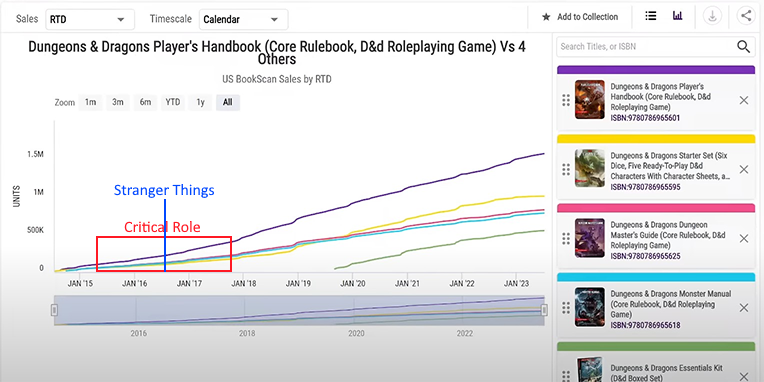
Task: Choose the All zoom range
Action: 228,102
